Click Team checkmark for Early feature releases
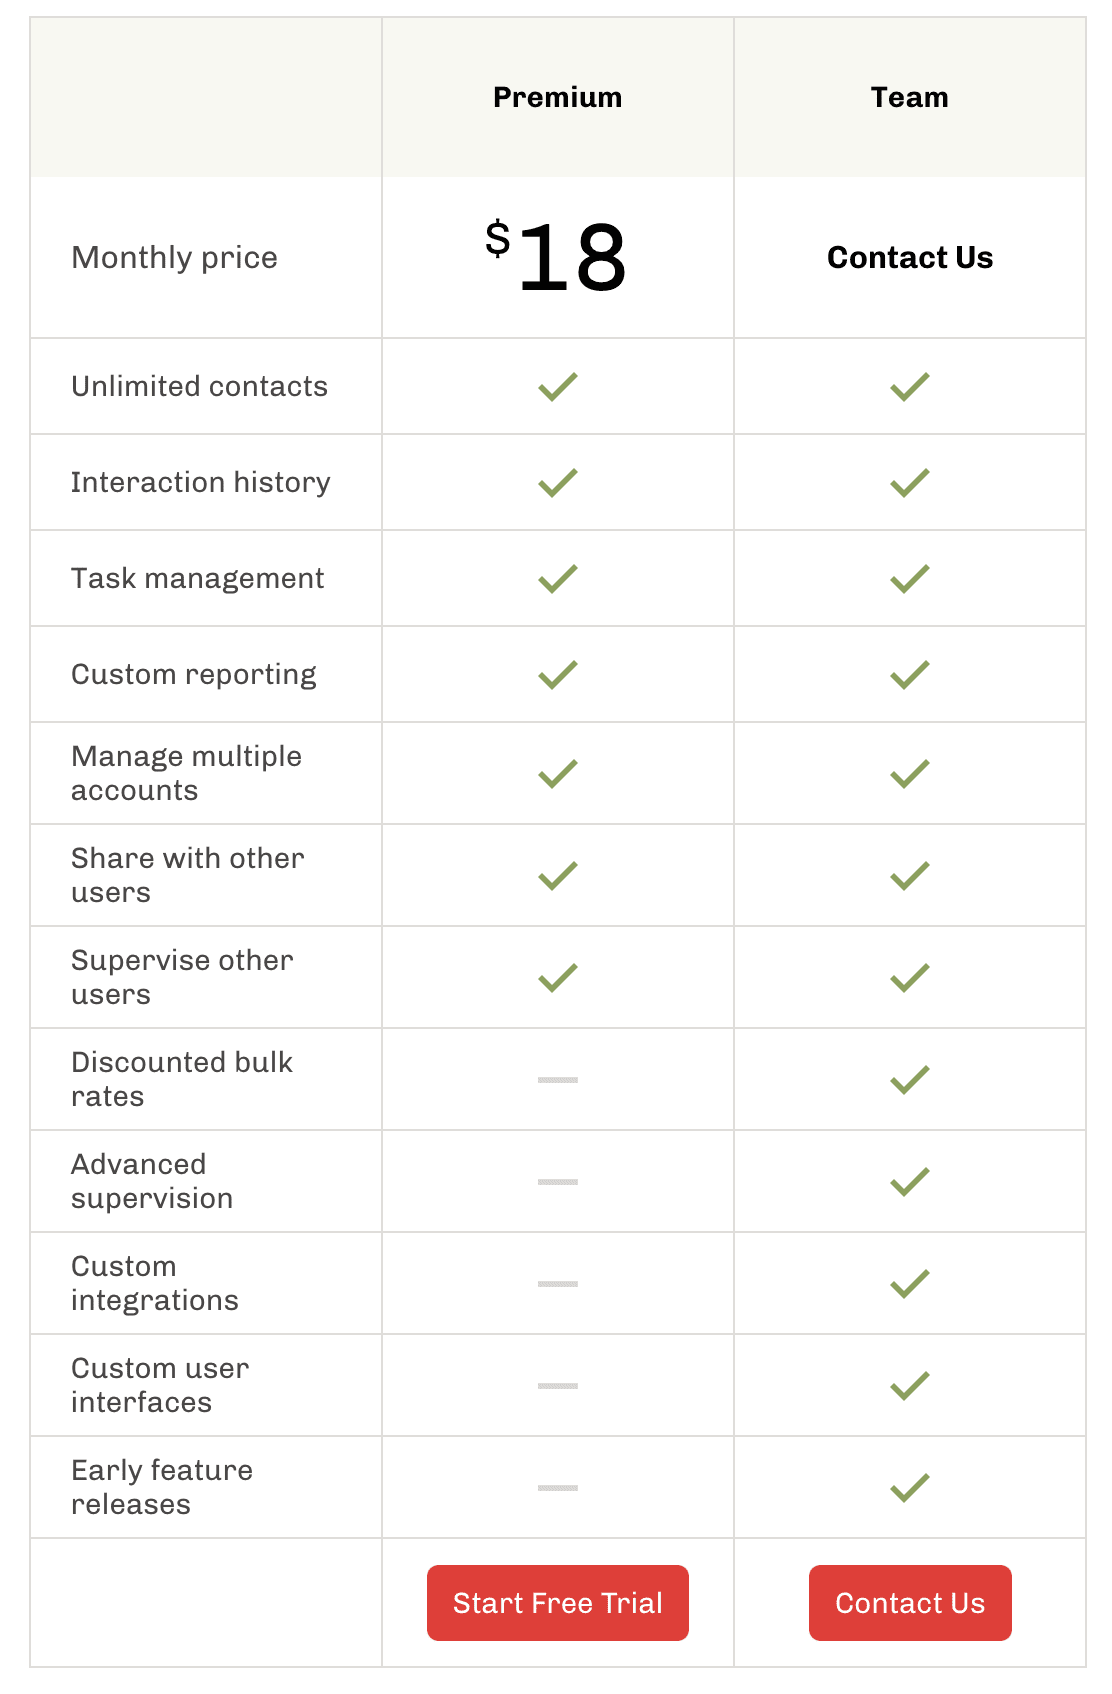Screen dimensions: 1112x1694 click(909, 1487)
